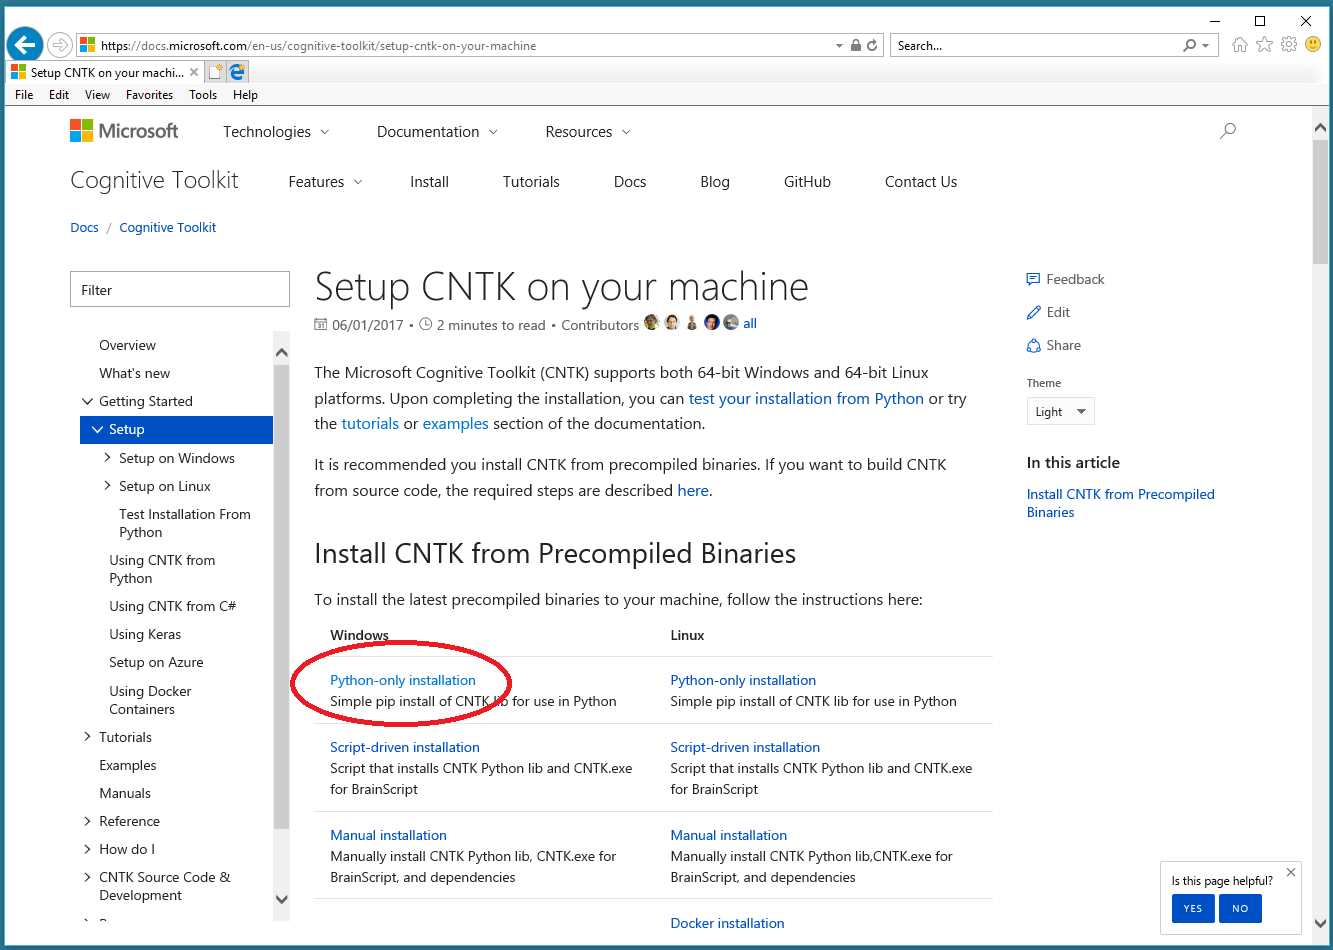
Task: Open the address bar history dropdown arrow
Action: coord(838,45)
